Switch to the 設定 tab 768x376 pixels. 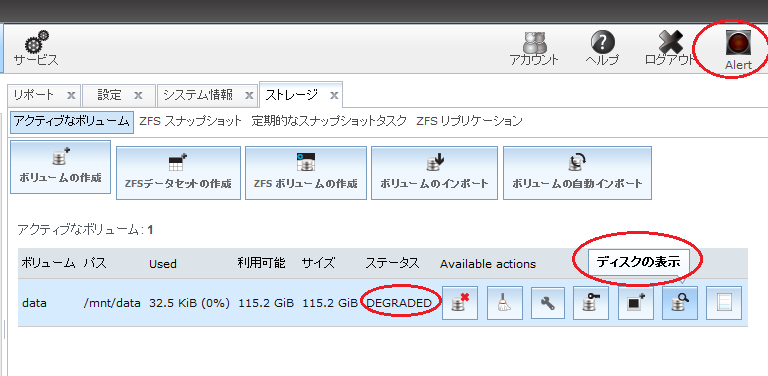tap(109, 94)
